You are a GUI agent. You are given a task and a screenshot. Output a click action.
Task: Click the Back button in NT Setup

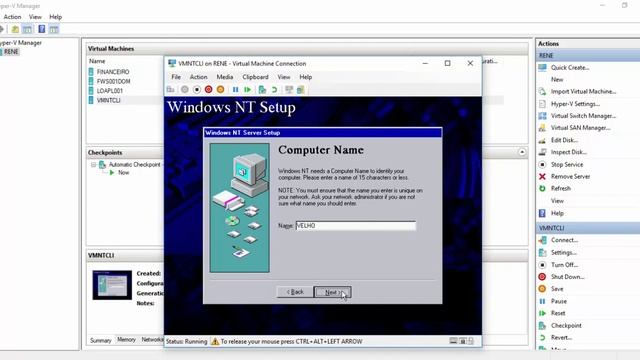point(295,292)
